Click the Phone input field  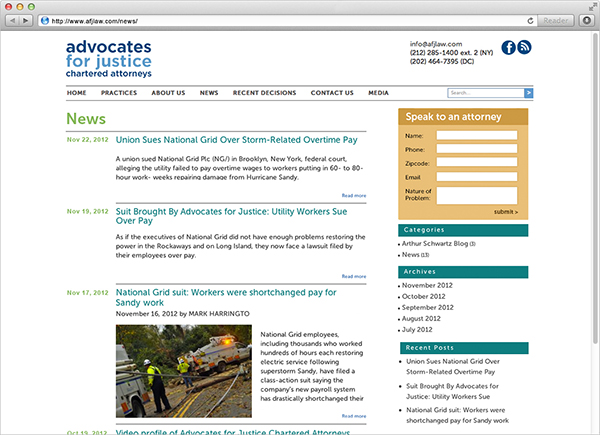click(477, 149)
